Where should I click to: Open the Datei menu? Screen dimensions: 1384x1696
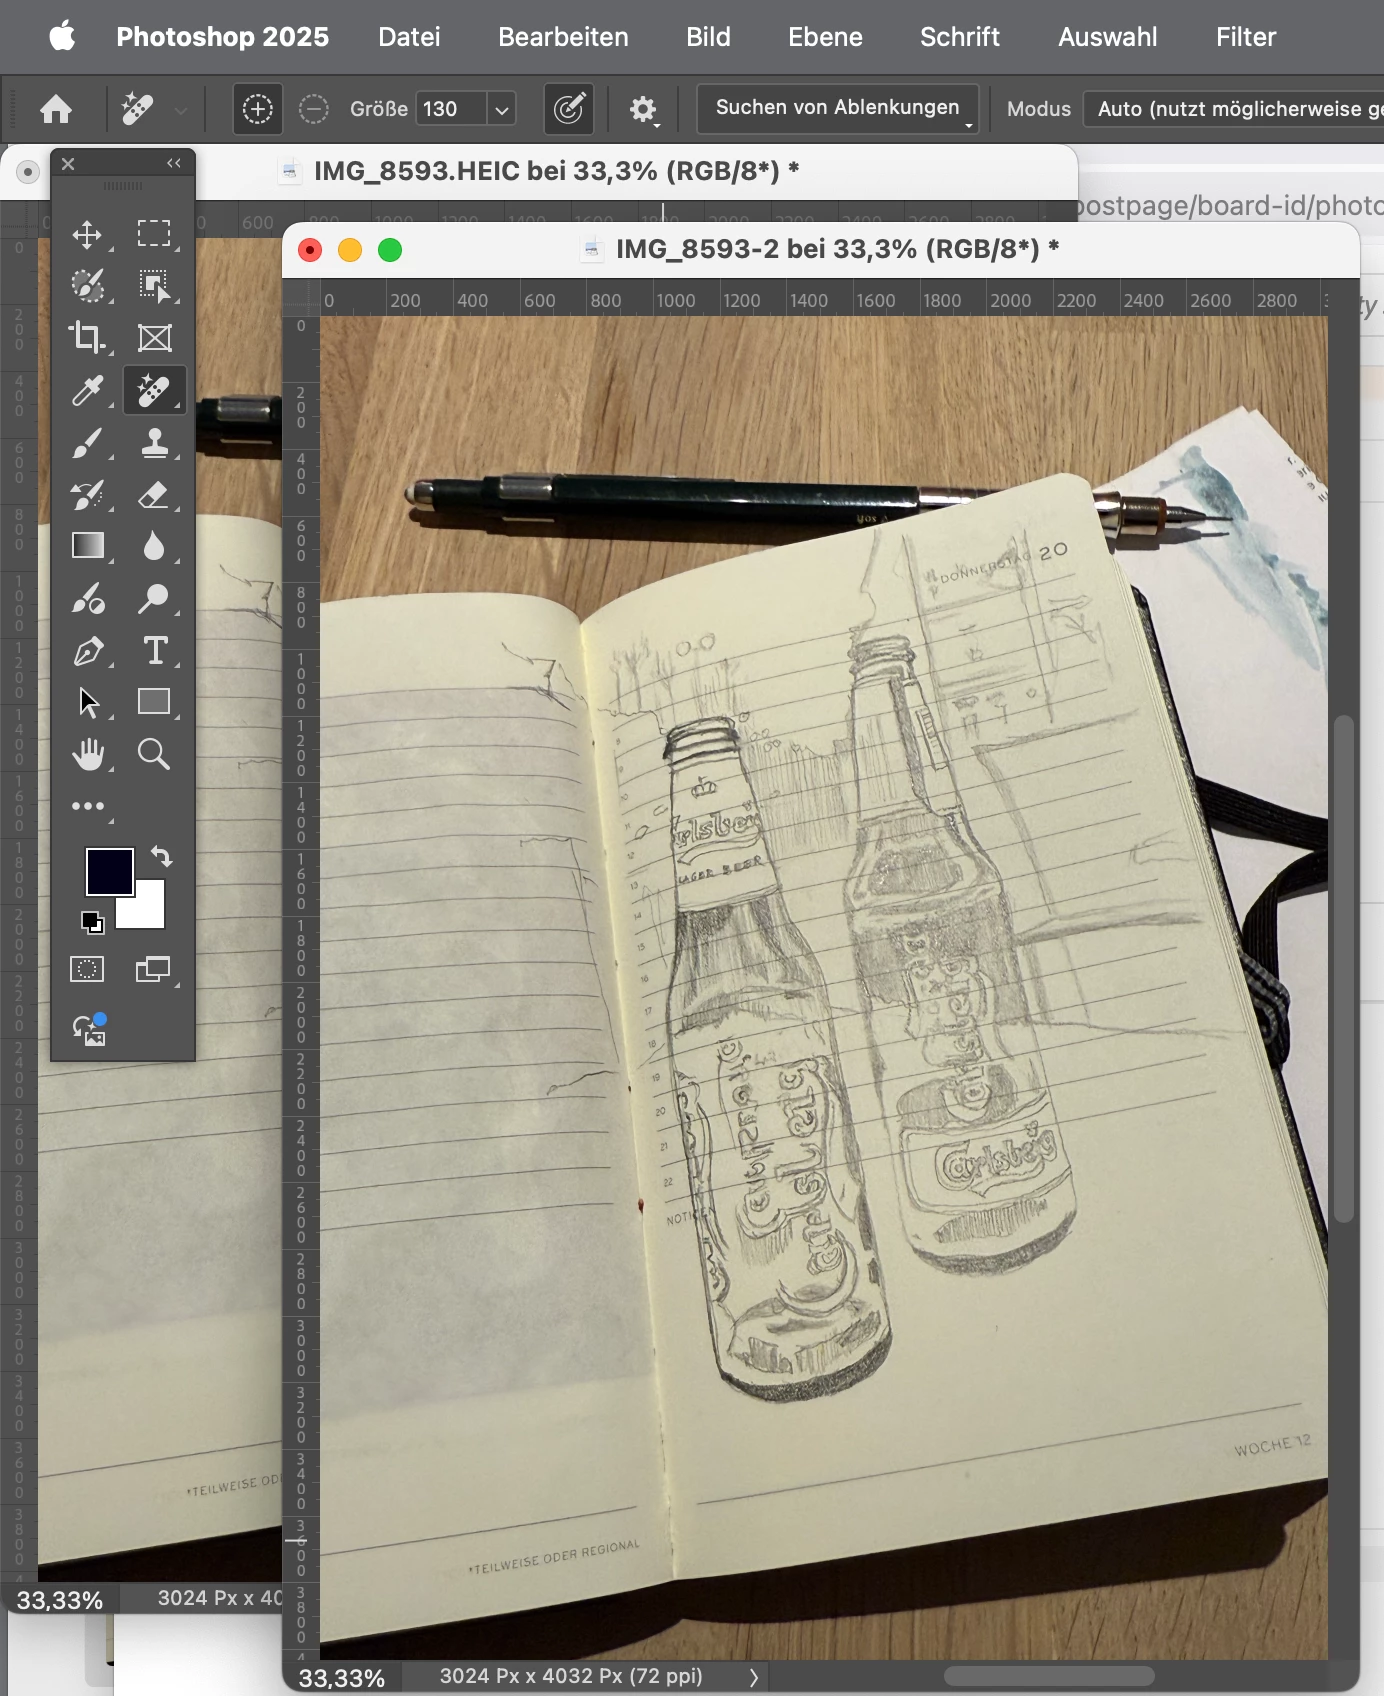[x=409, y=37]
